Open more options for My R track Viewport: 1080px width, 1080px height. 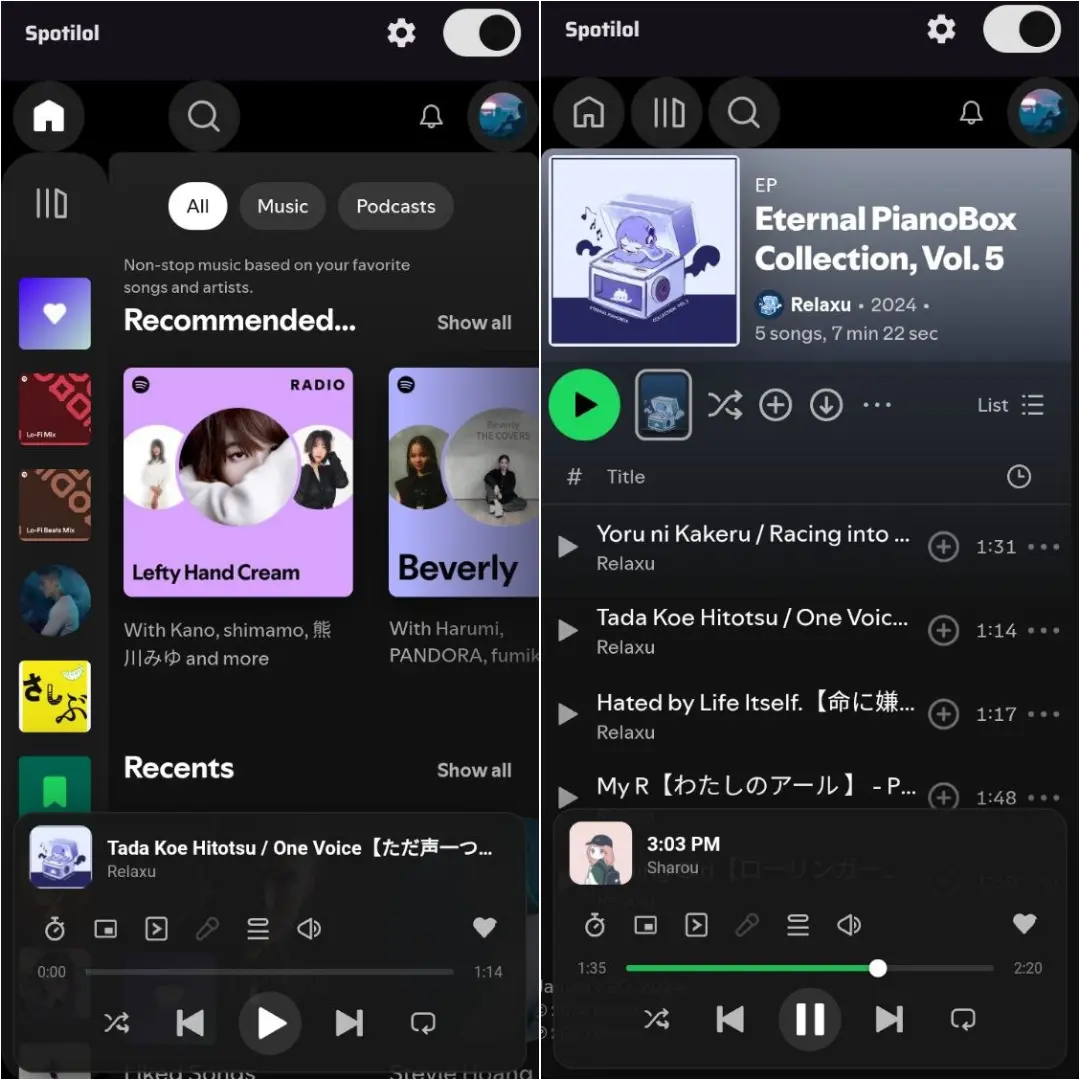(1043, 798)
